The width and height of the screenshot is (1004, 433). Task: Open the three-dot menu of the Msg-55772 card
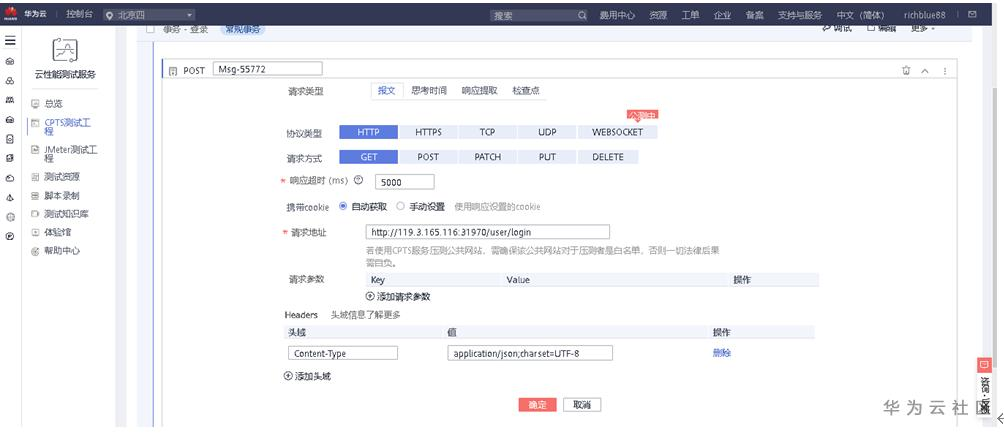pyautogui.click(x=945, y=71)
